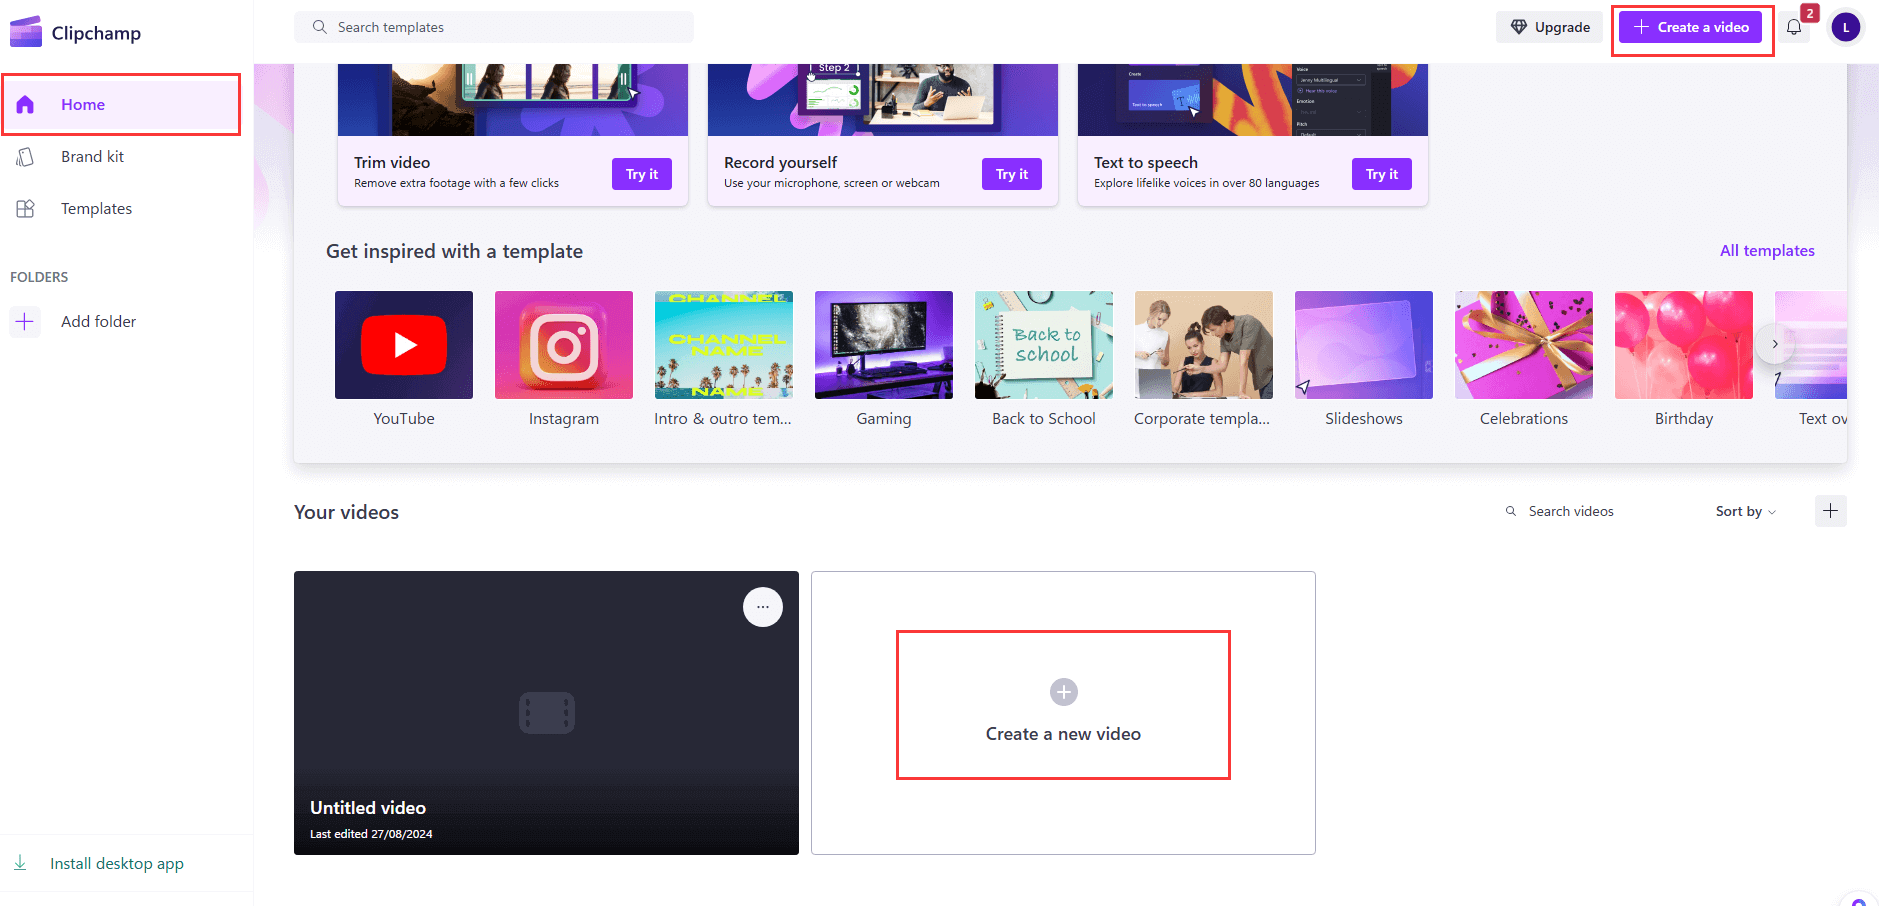The width and height of the screenshot is (1879, 906).
Task: Open the user profile avatar
Action: point(1845,28)
